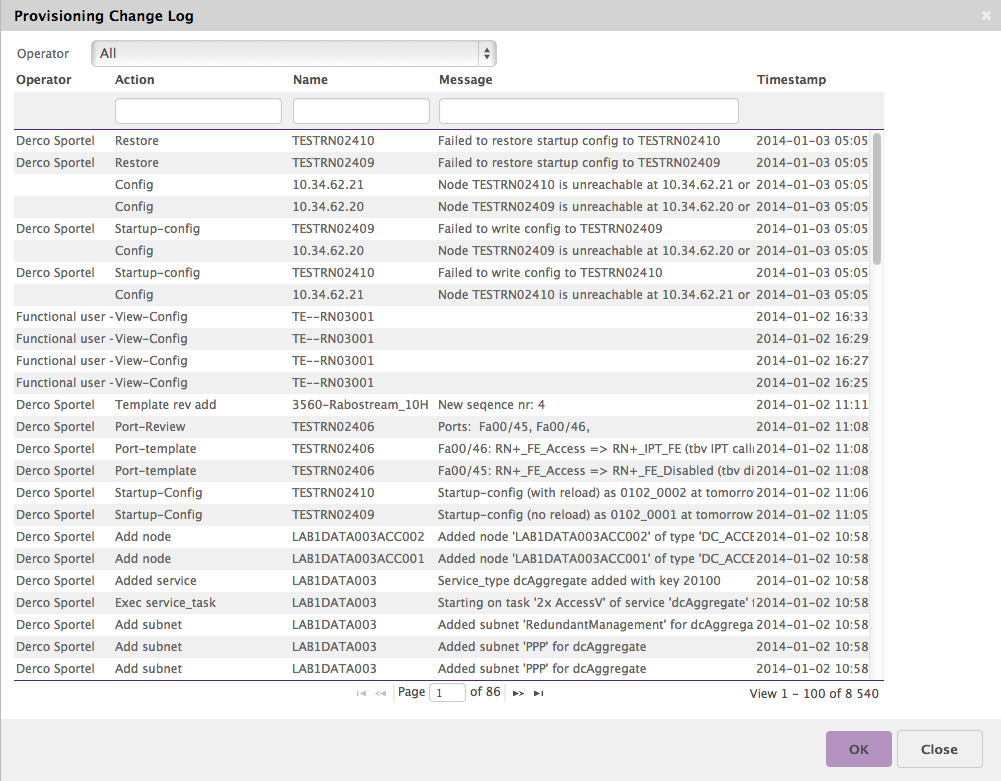
Task: Sort by Timestamp column header
Action: pyautogui.click(x=791, y=80)
